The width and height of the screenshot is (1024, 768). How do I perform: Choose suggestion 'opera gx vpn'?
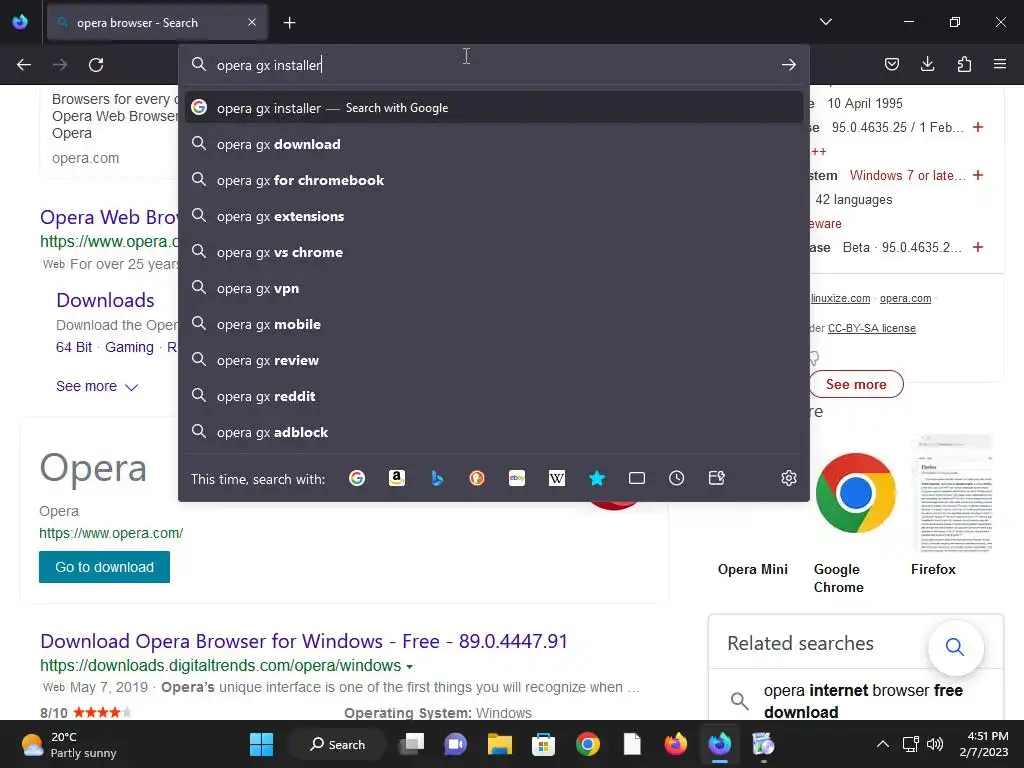coord(494,288)
